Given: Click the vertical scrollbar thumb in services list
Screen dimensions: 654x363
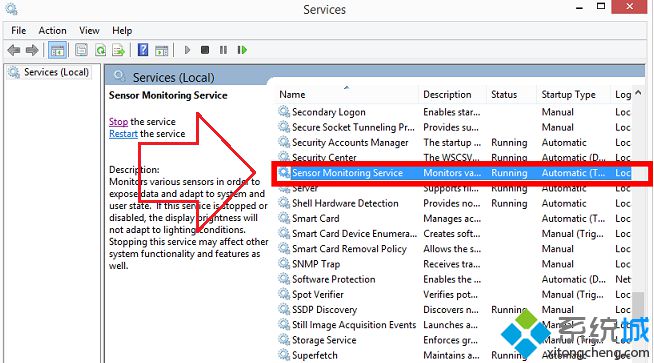Looking at the screenshot, I should [639, 307].
